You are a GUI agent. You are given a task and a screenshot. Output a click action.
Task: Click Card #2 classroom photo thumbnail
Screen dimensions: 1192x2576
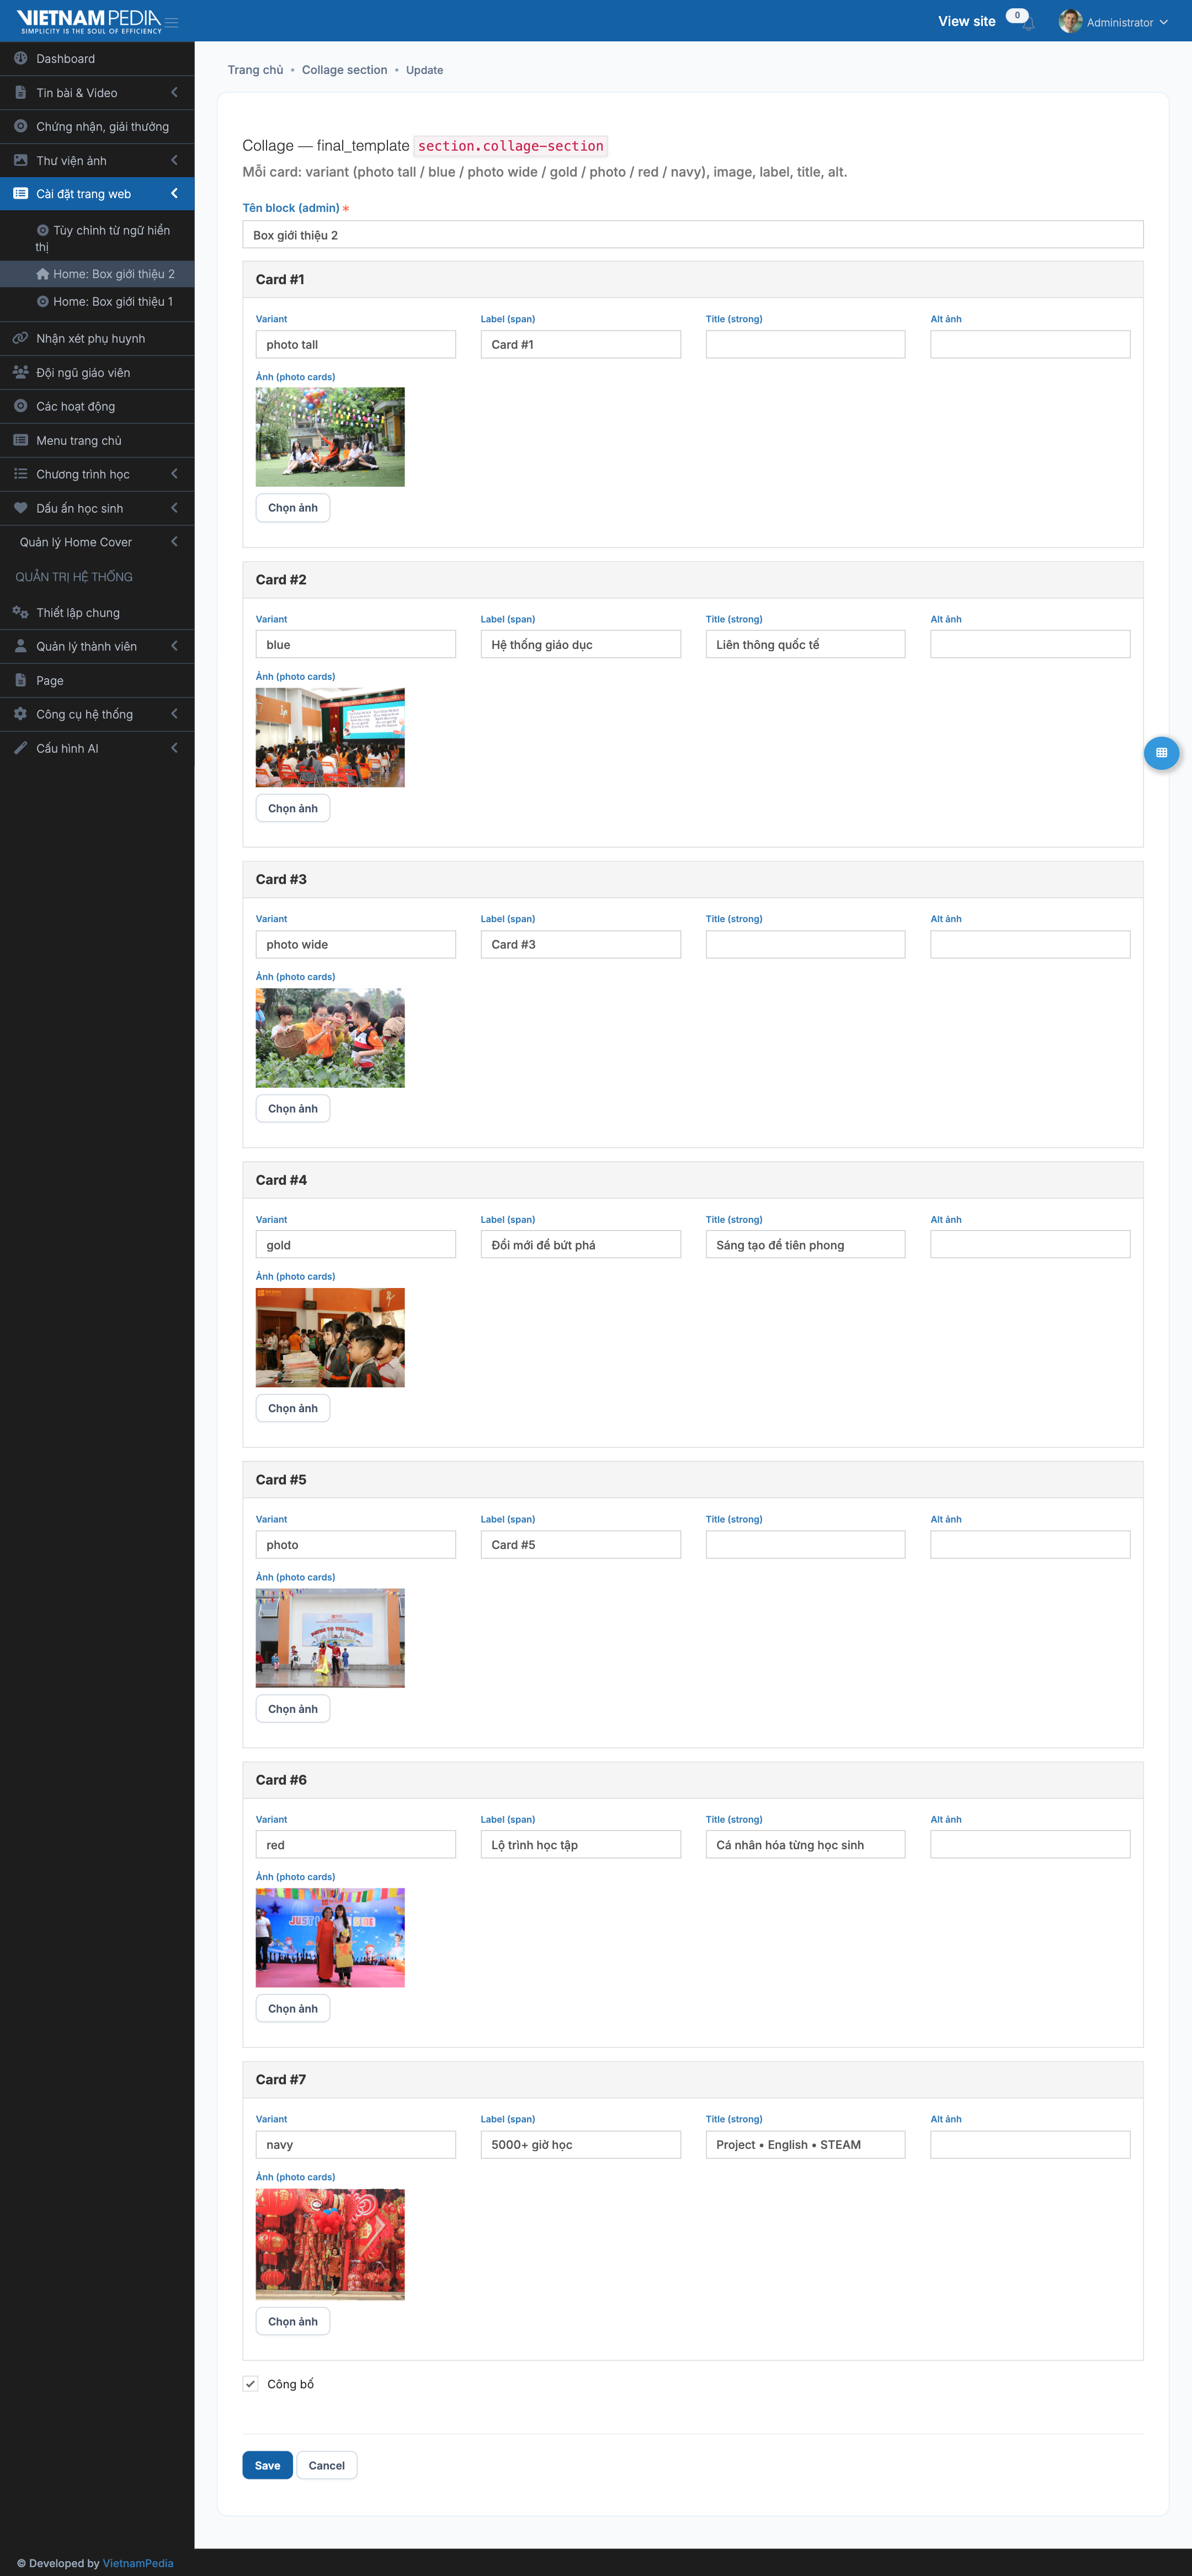tap(330, 737)
